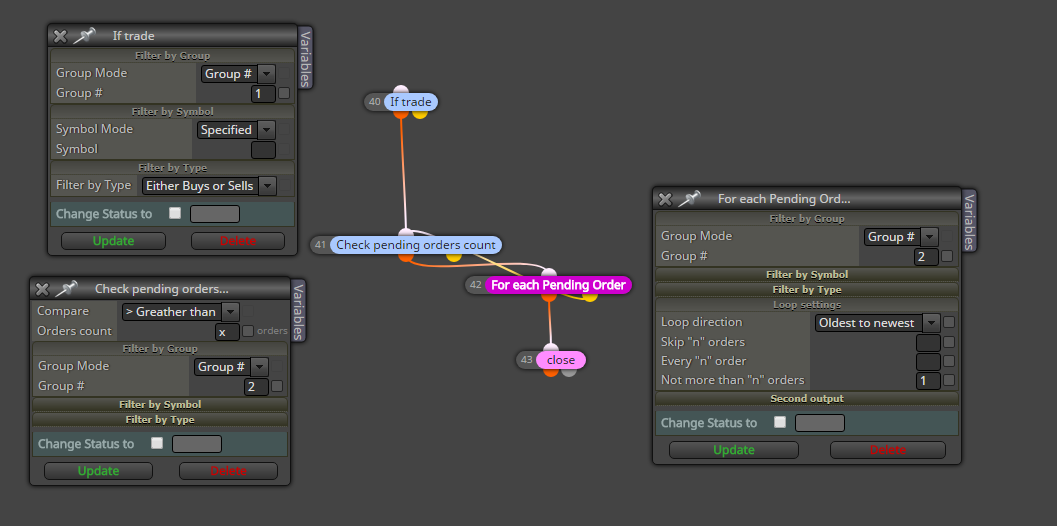Viewport: 1057px width, 526px height.
Task: Click the pin icon on Check pending orders panel
Action: point(65,289)
